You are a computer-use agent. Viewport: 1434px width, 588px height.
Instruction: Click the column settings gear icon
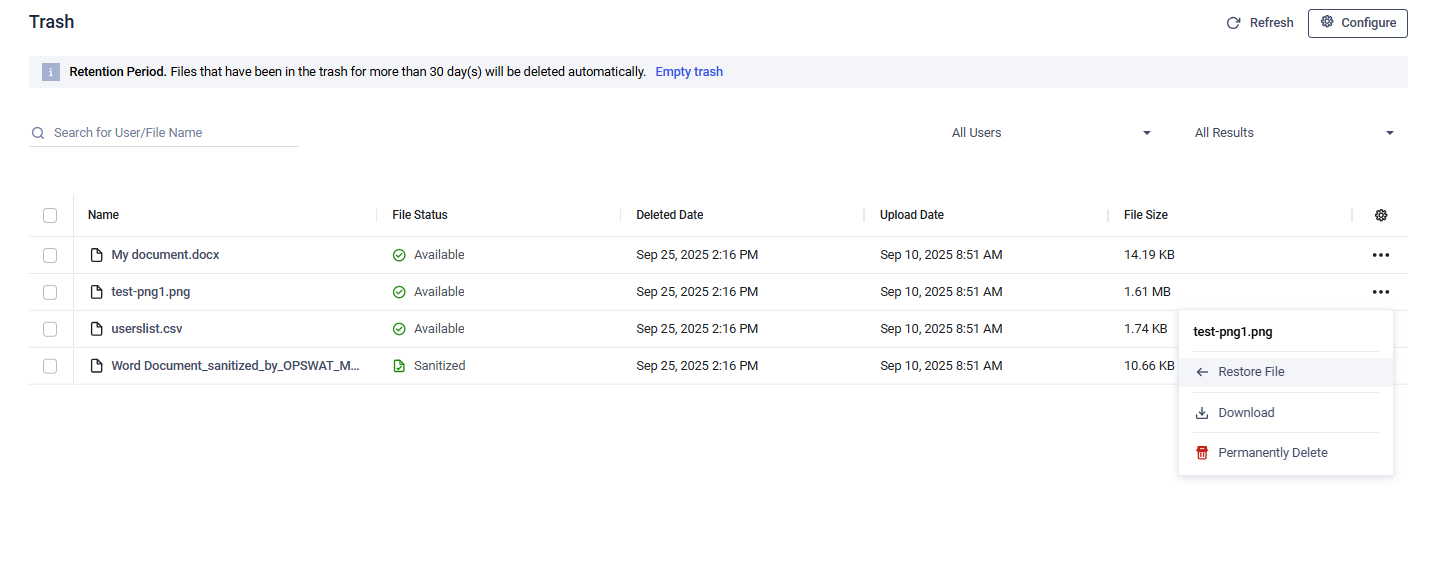click(1381, 215)
